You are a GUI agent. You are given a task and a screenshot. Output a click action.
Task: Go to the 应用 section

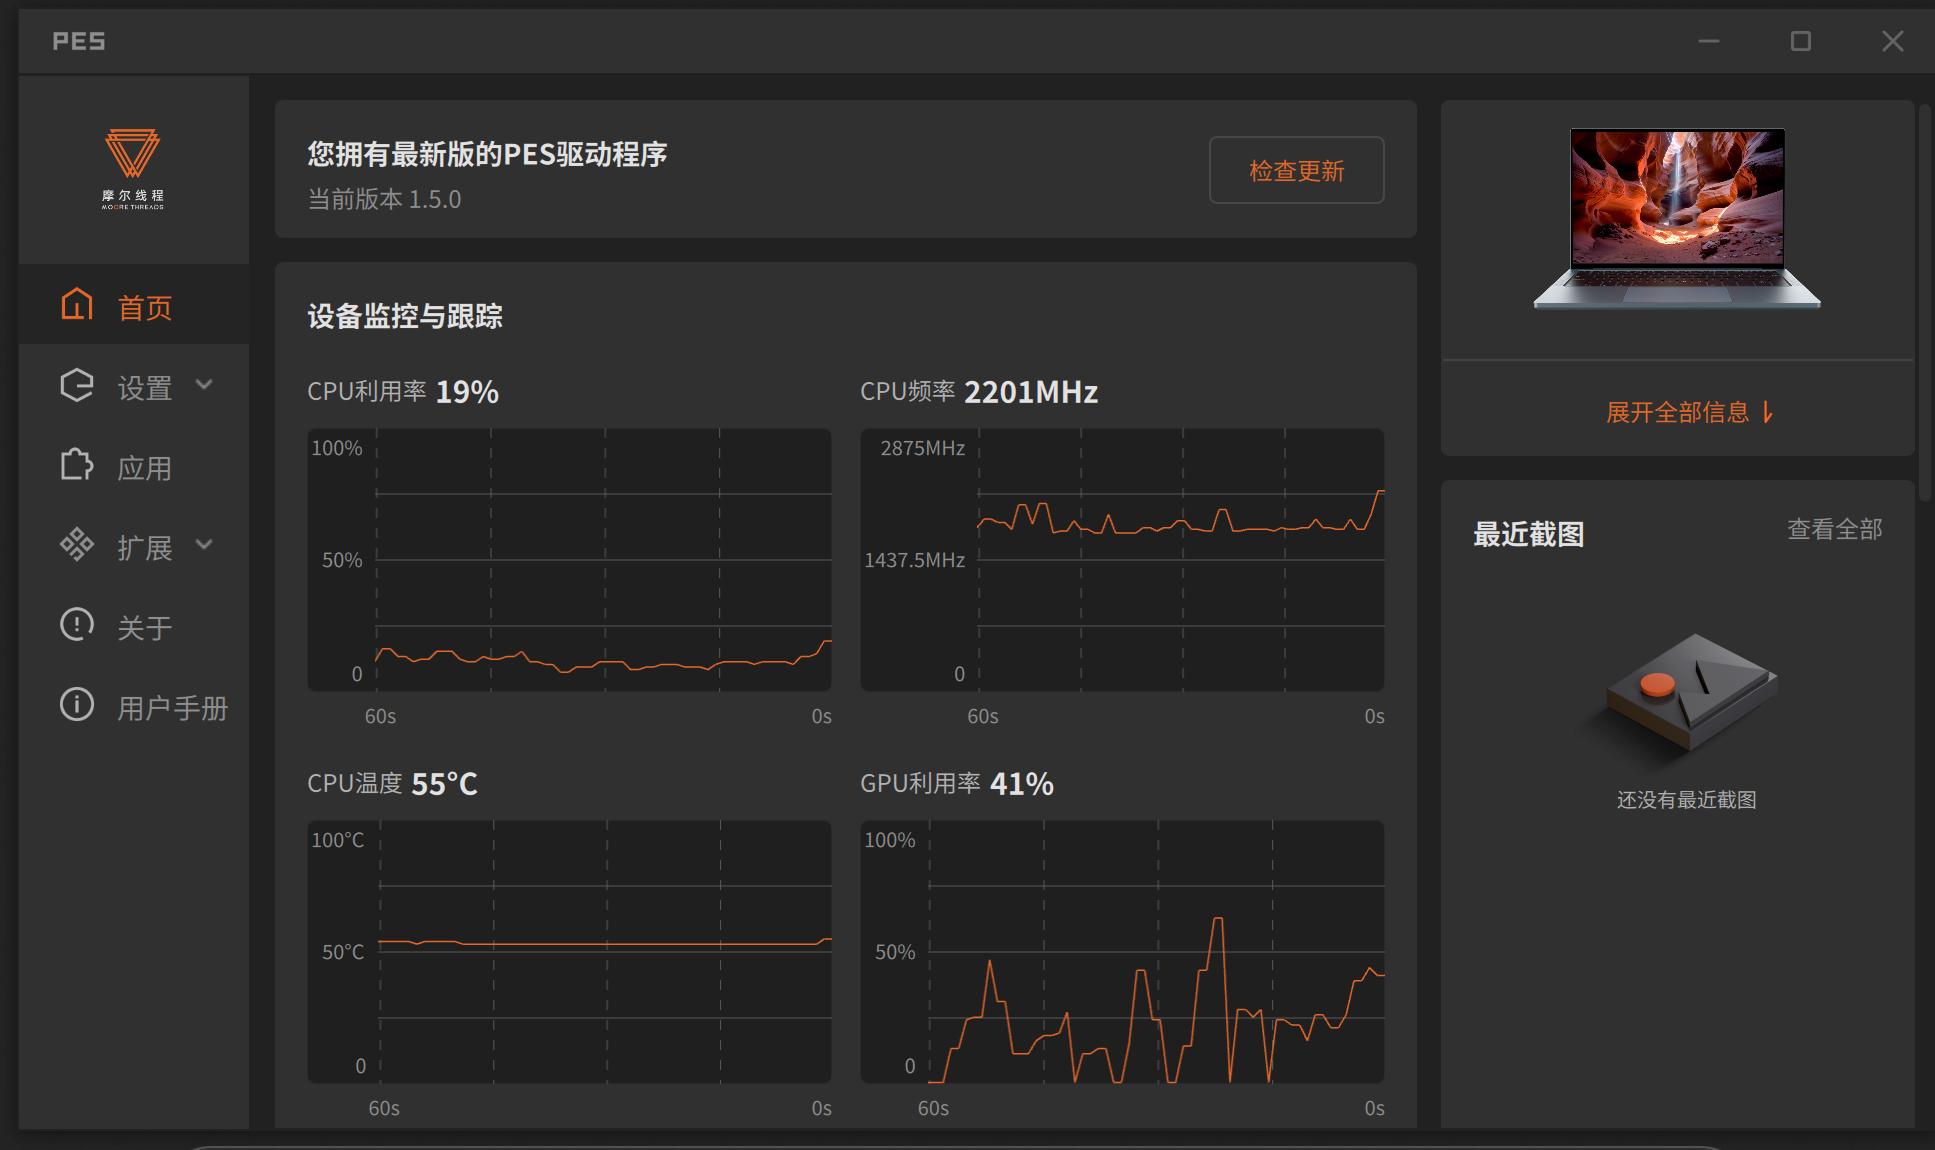tap(134, 465)
